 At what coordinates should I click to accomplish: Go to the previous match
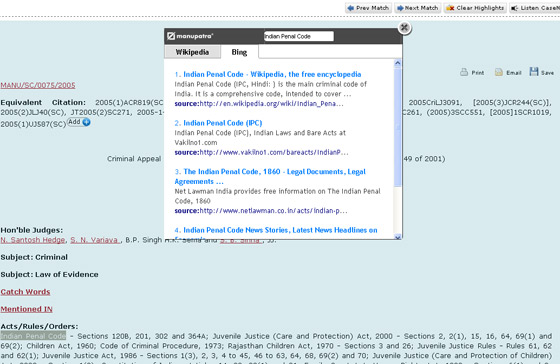368,8
